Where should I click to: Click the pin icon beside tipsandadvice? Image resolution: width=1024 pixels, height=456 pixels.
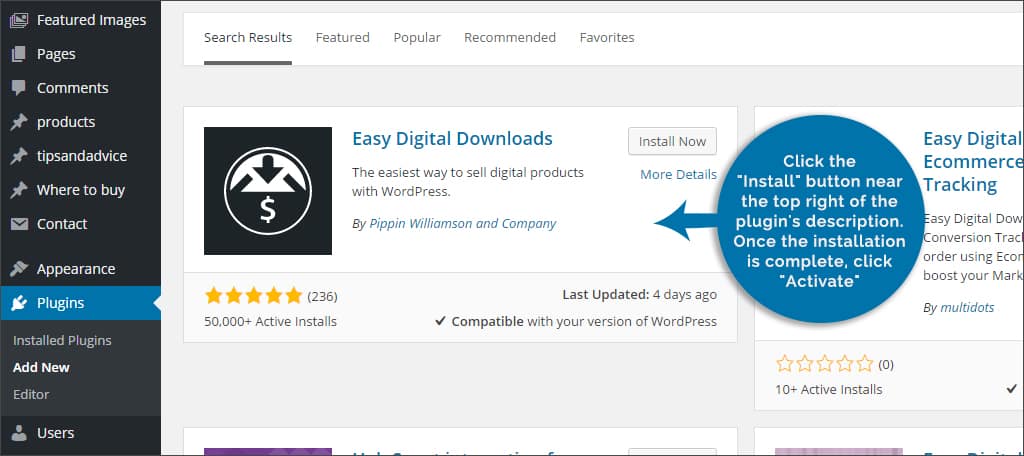tap(19, 156)
